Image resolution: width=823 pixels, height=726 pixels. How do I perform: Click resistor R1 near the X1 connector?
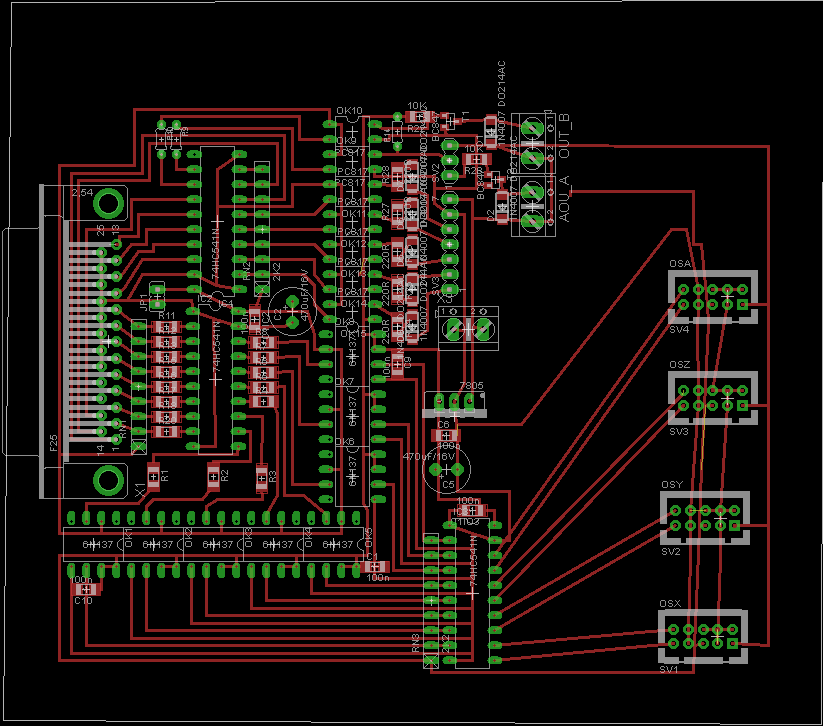coord(153,474)
